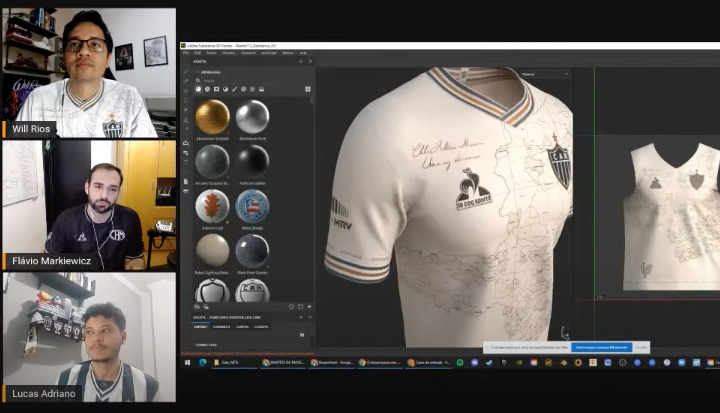720x413 pixels.
Task: Open the Window menu
Action: (x=228, y=53)
